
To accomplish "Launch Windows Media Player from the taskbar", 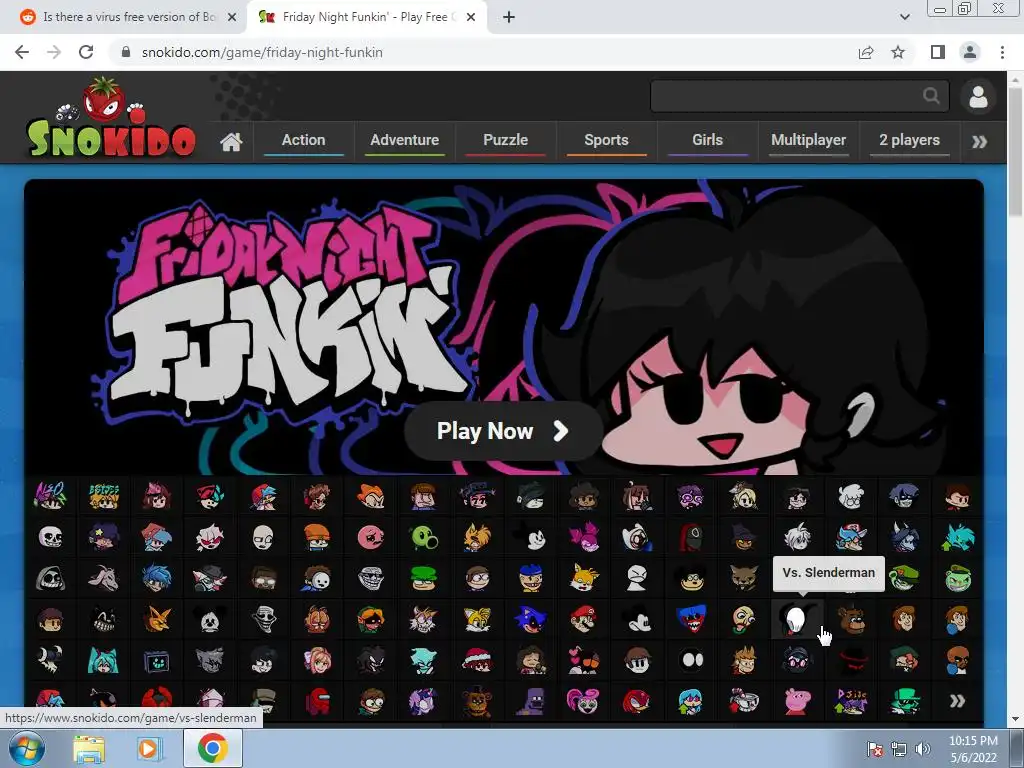I will tap(149, 748).
